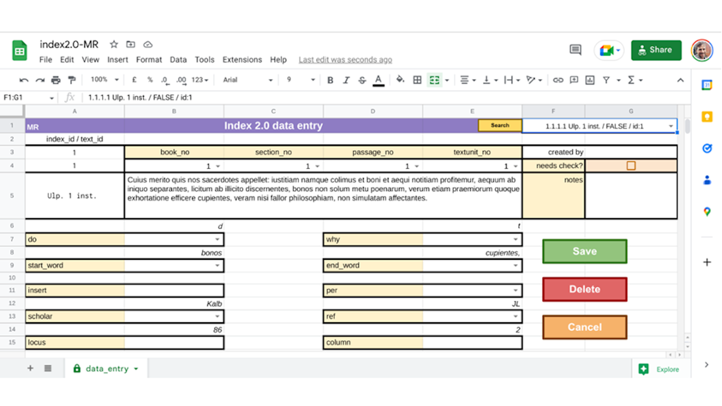The height and width of the screenshot is (406, 722).
Task: Click the Print icon
Action: pos(56,80)
